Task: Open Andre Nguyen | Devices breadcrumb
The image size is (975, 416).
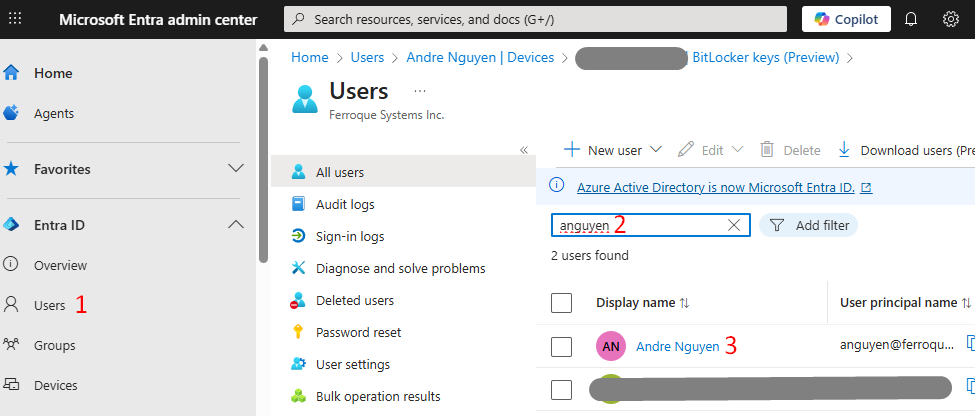Action: click(480, 58)
